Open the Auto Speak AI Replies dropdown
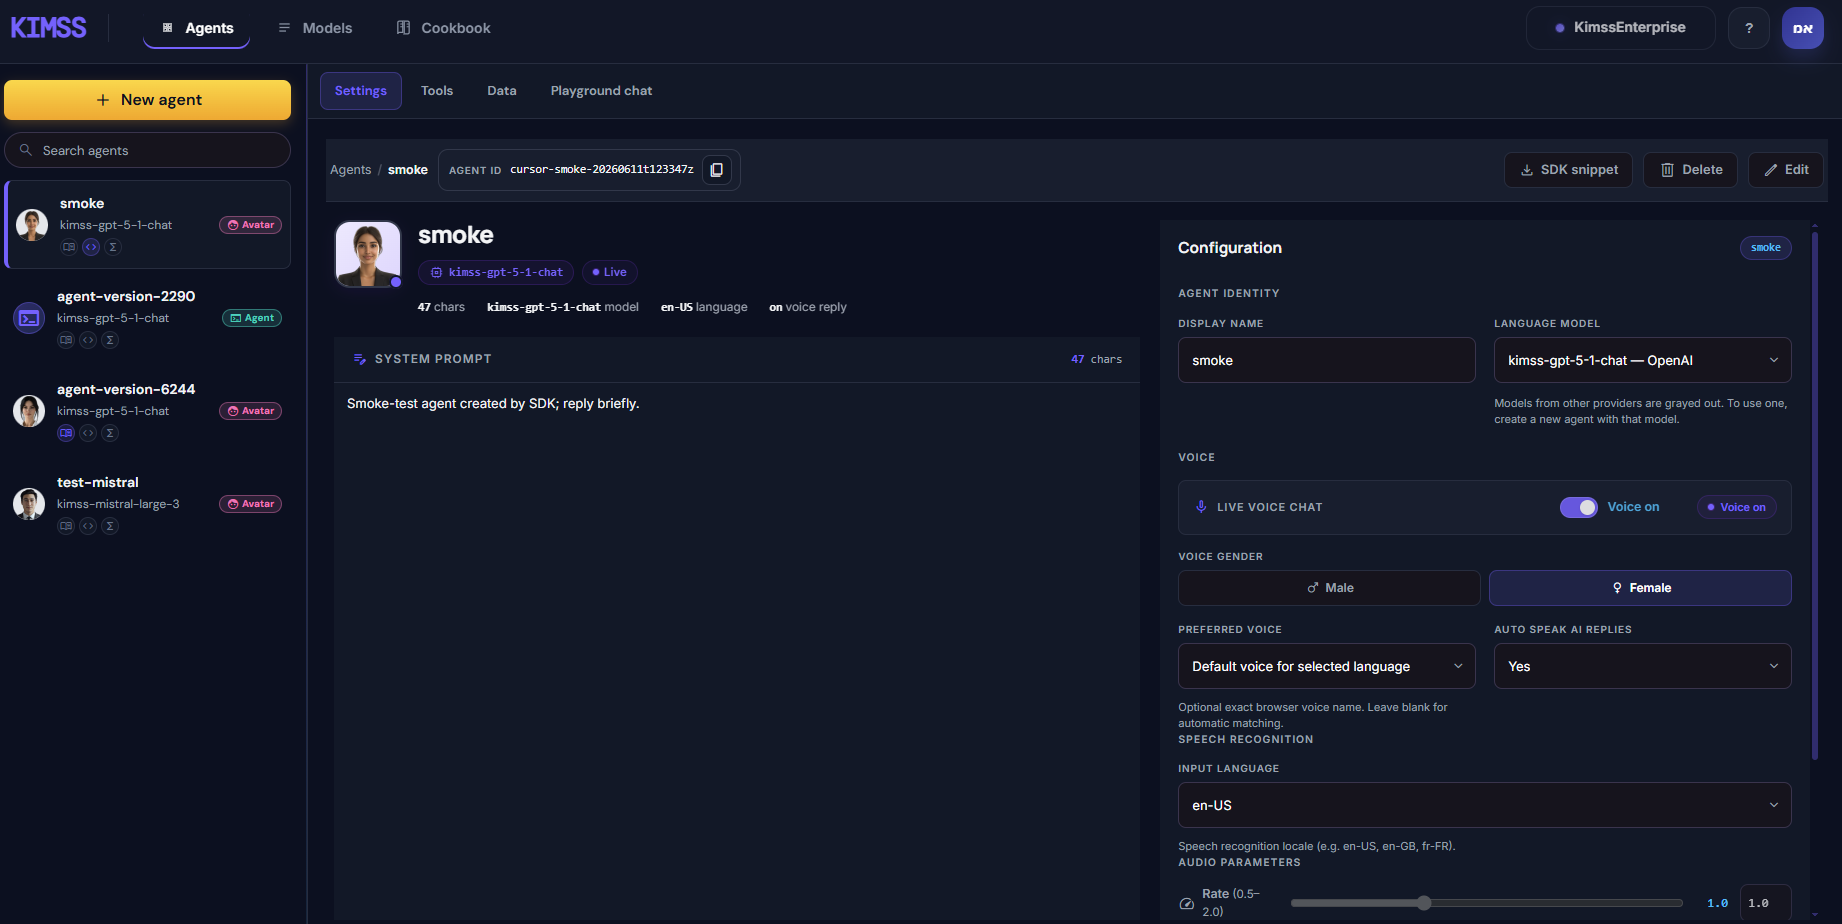The height and width of the screenshot is (924, 1842). click(x=1642, y=666)
